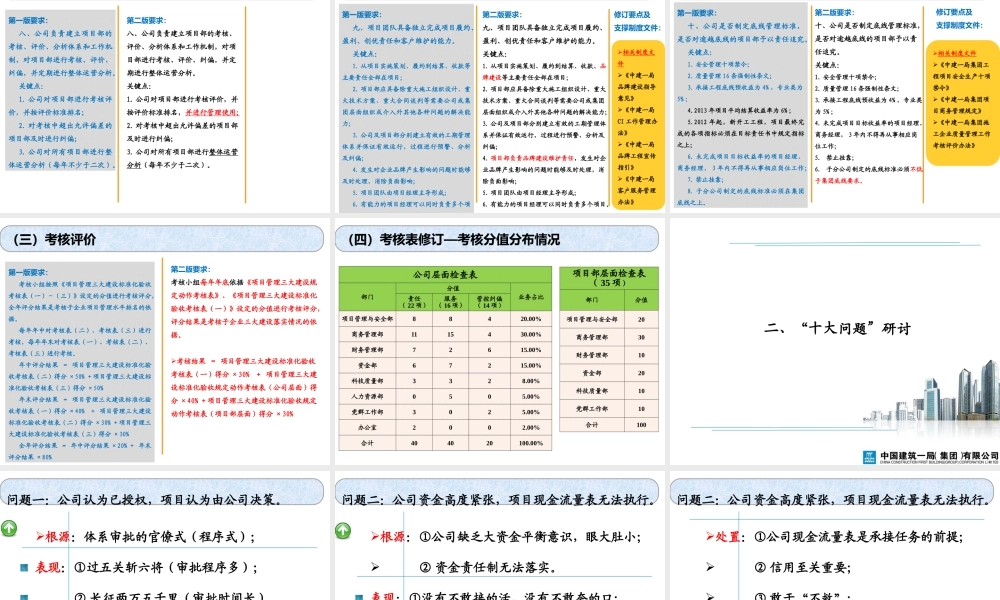
Task: Click the 业务占比 column header
Action: click(x=531, y=297)
